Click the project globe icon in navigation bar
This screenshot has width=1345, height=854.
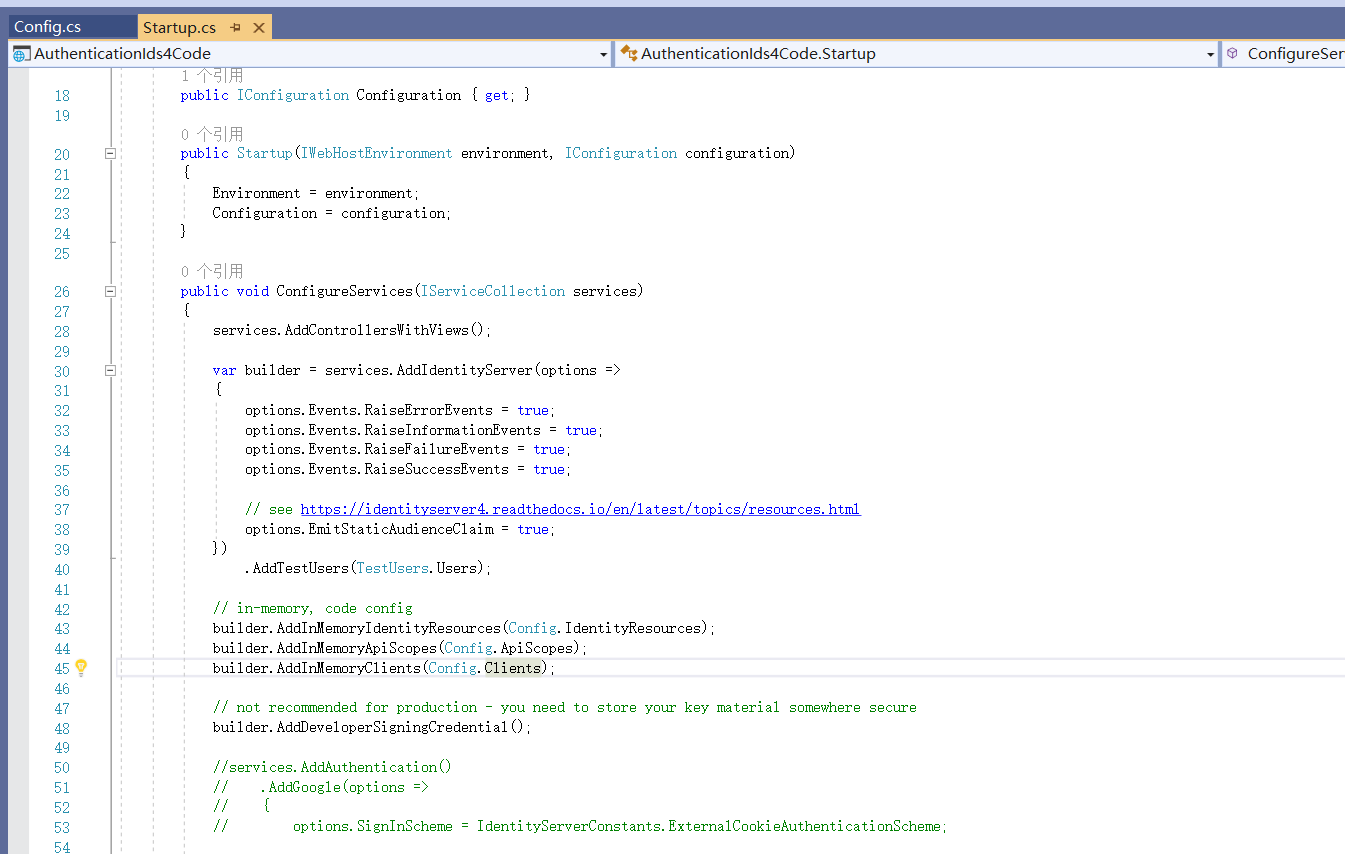(x=21, y=54)
